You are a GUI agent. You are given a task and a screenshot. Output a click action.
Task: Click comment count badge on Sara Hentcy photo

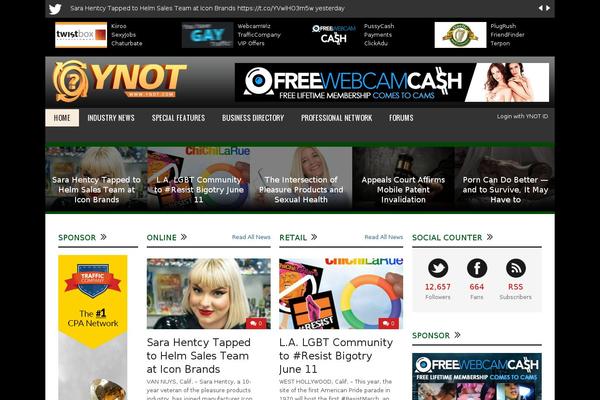tap(256, 323)
